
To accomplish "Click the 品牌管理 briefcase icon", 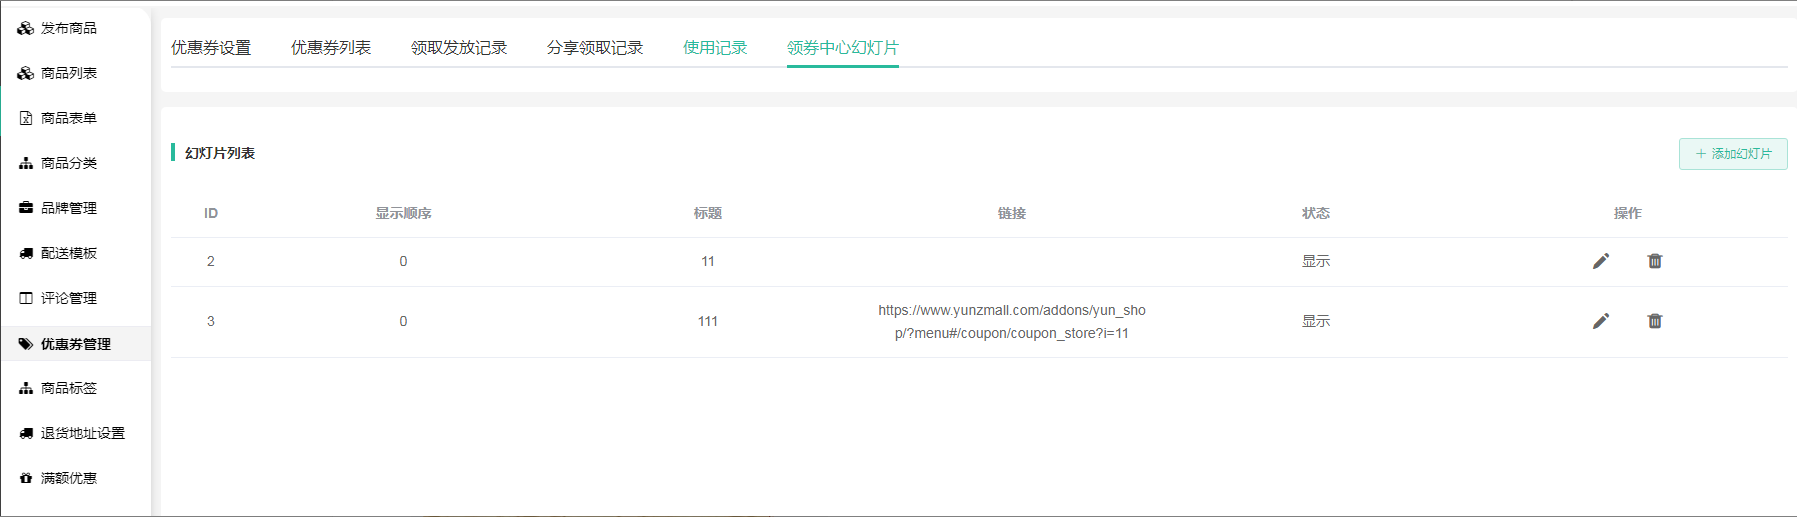I will point(26,208).
